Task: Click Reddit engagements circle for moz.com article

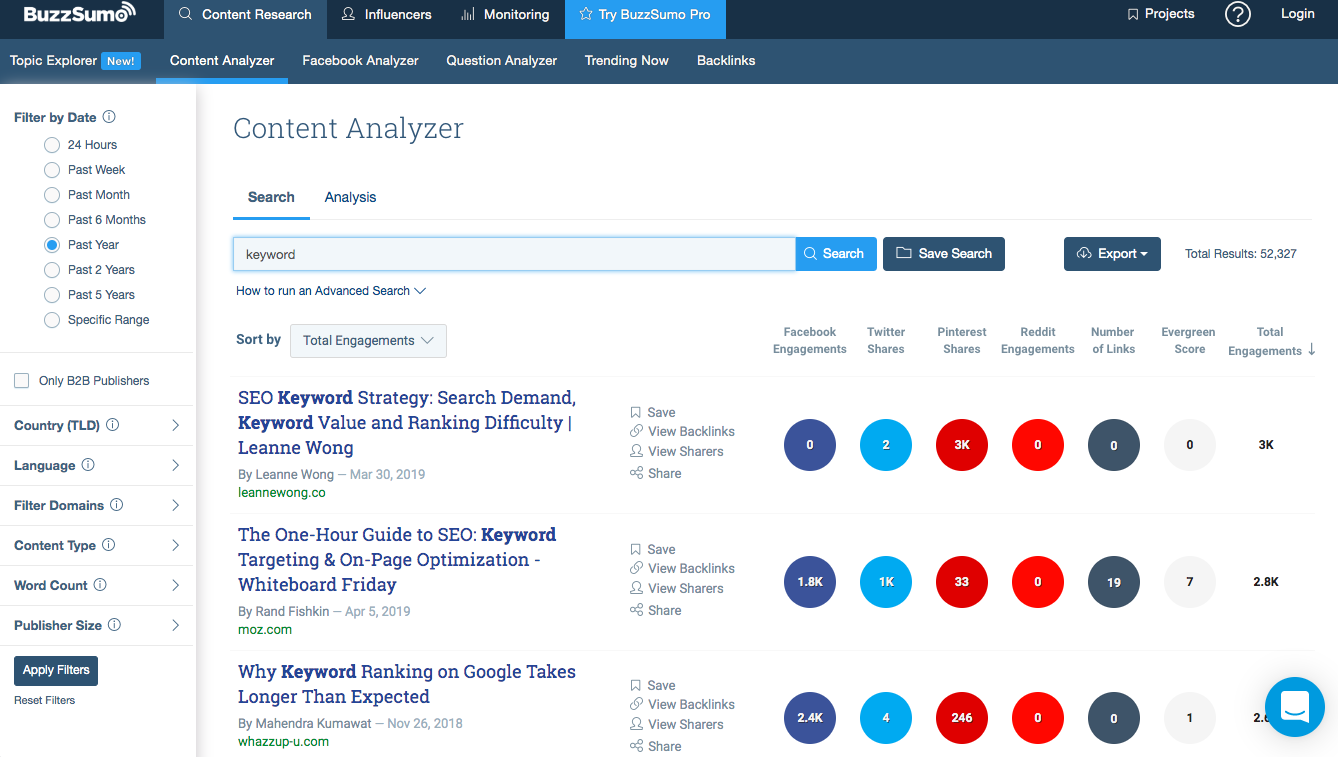Action: point(1038,582)
